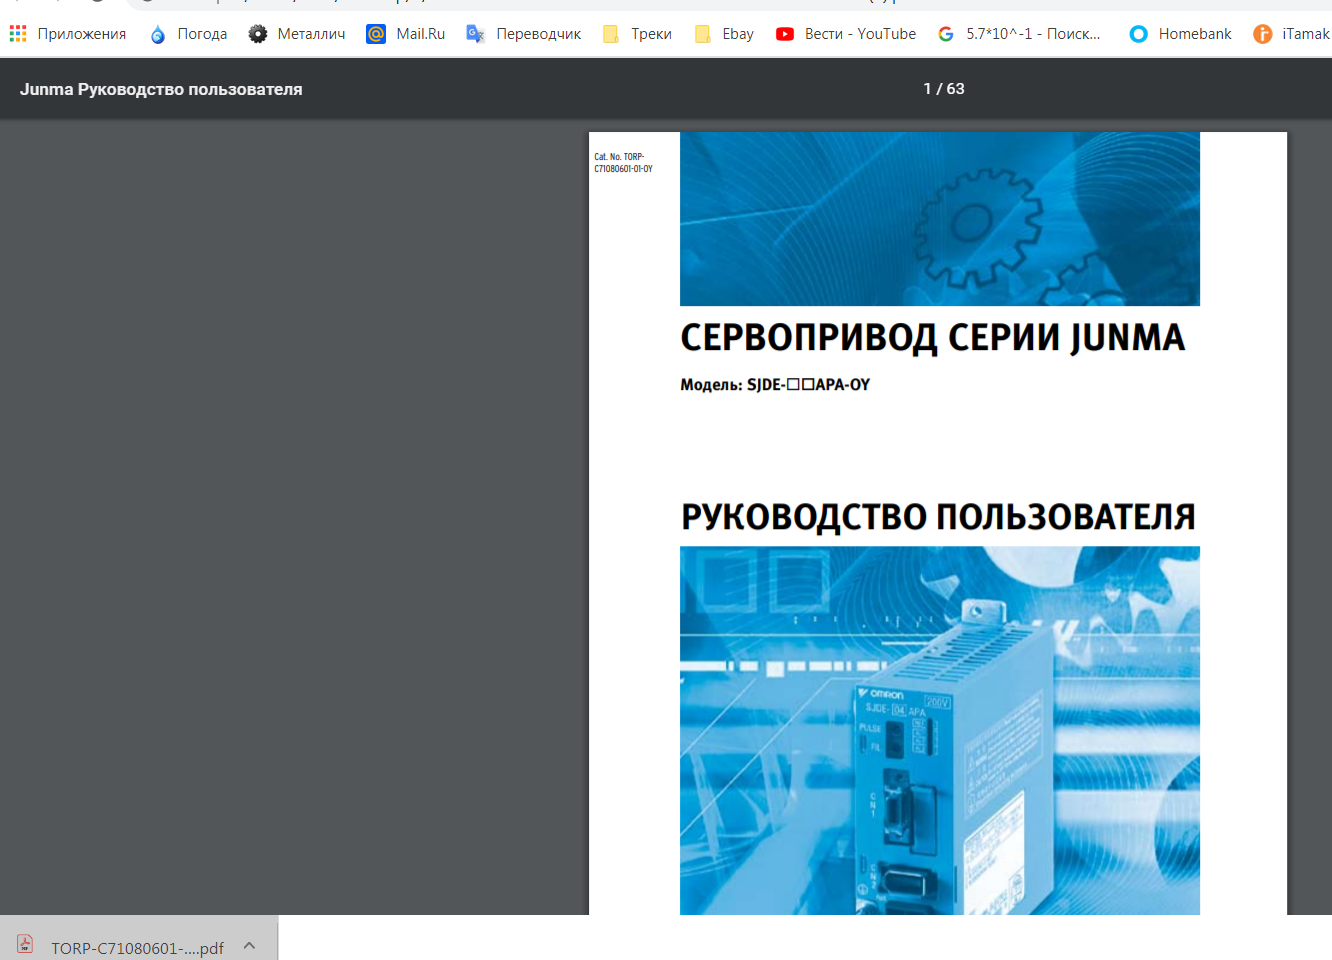Open the Ebay bookmarks folder

[x=738, y=34]
